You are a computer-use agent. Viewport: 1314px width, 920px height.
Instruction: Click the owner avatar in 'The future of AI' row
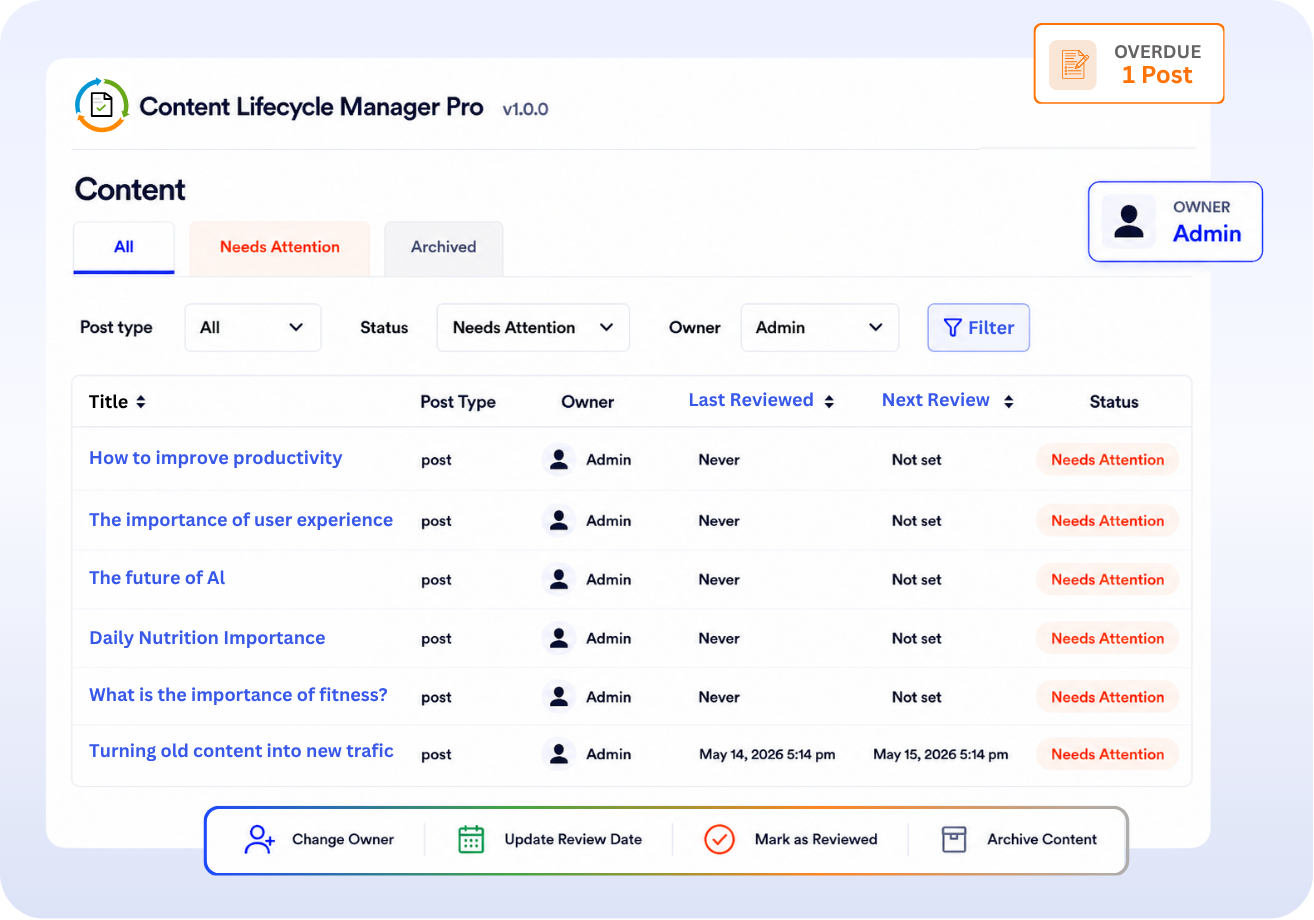559,580
